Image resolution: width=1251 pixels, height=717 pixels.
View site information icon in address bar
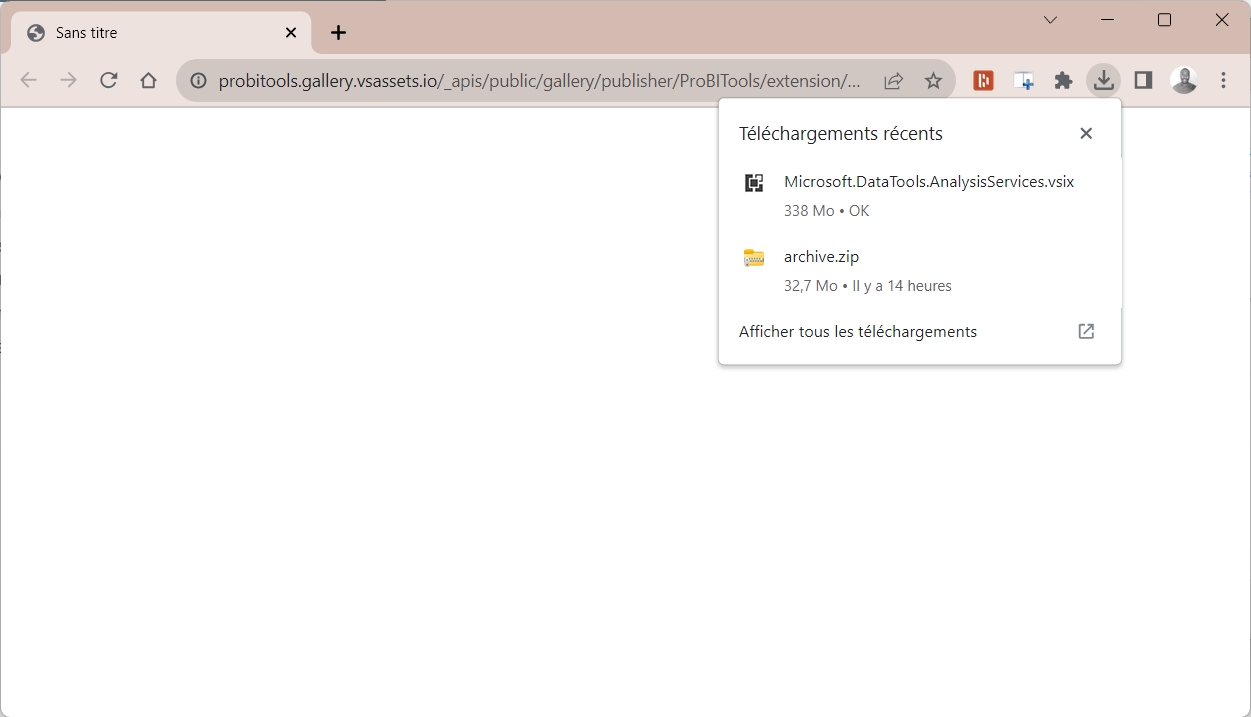pos(198,81)
